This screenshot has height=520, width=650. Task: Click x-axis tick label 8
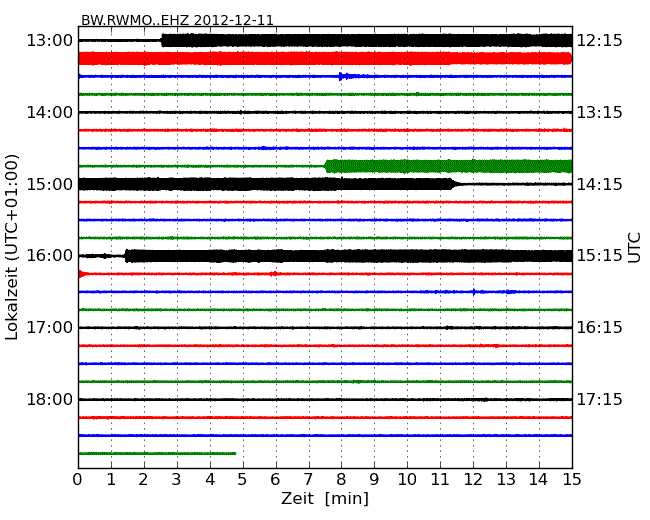point(341,480)
